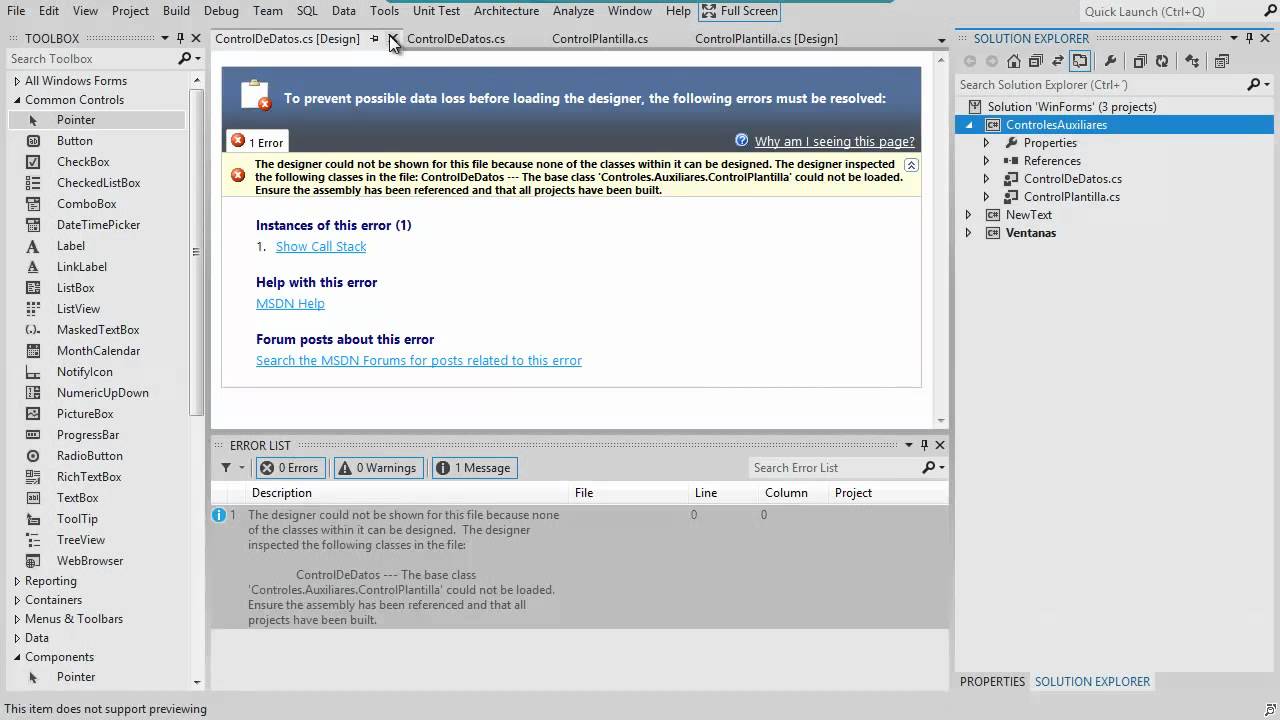1280x720 pixels.
Task: Collapse the designer error details chevron
Action: tap(911, 164)
